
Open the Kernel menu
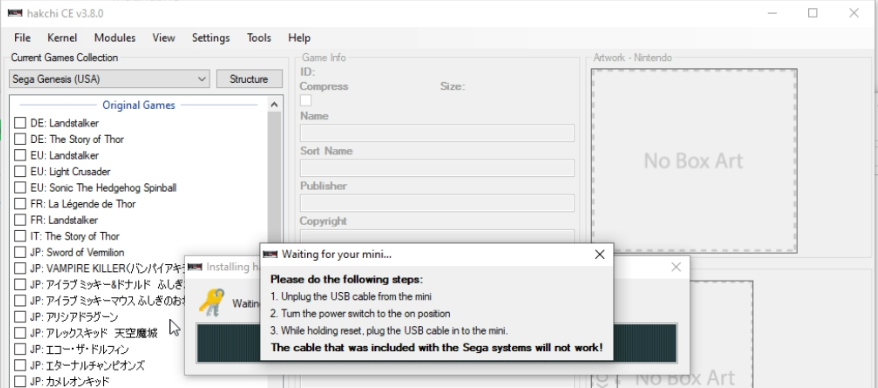[62, 38]
